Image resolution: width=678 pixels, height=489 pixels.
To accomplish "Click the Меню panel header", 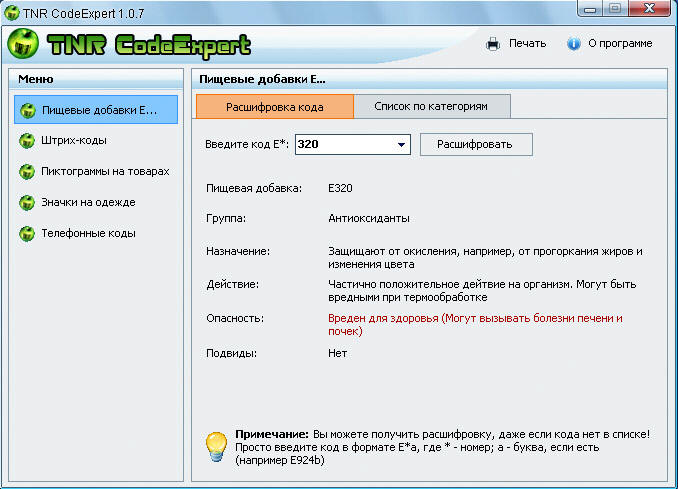I will click(96, 79).
